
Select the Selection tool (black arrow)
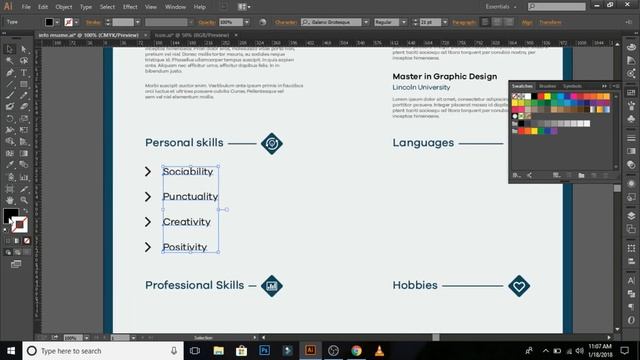click(9, 49)
